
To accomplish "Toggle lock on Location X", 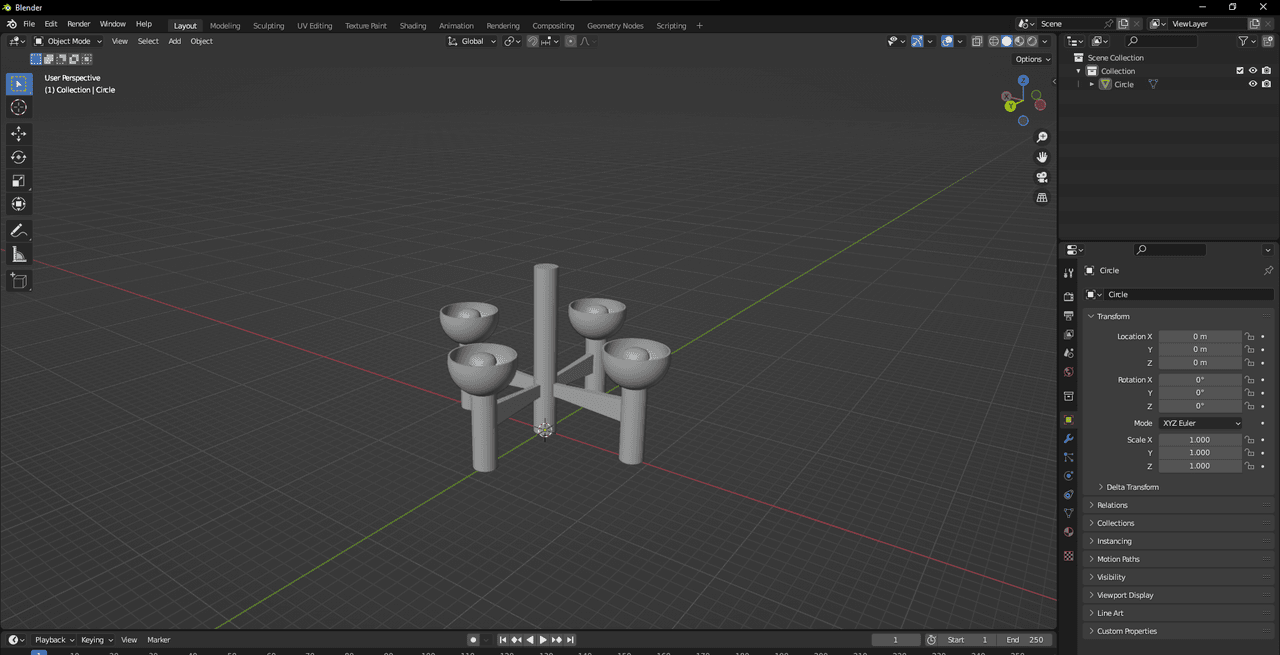I will (x=1250, y=337).
